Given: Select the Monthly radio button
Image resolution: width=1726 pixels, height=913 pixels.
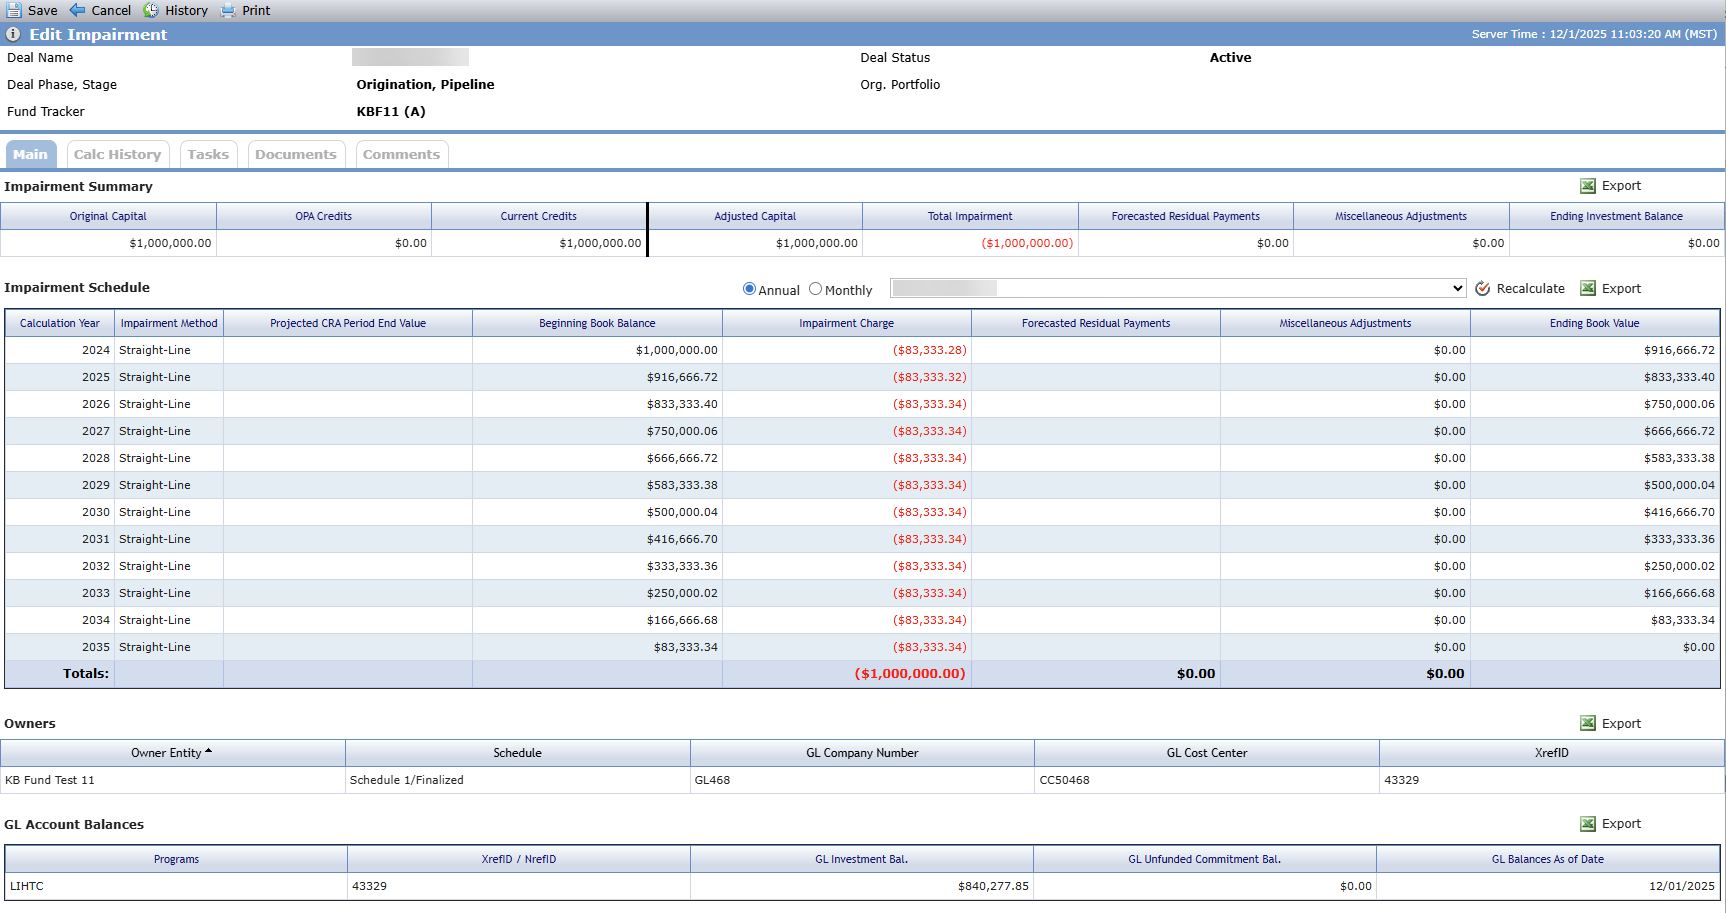Looking at the screenshot, I should [x=815, y=289].
